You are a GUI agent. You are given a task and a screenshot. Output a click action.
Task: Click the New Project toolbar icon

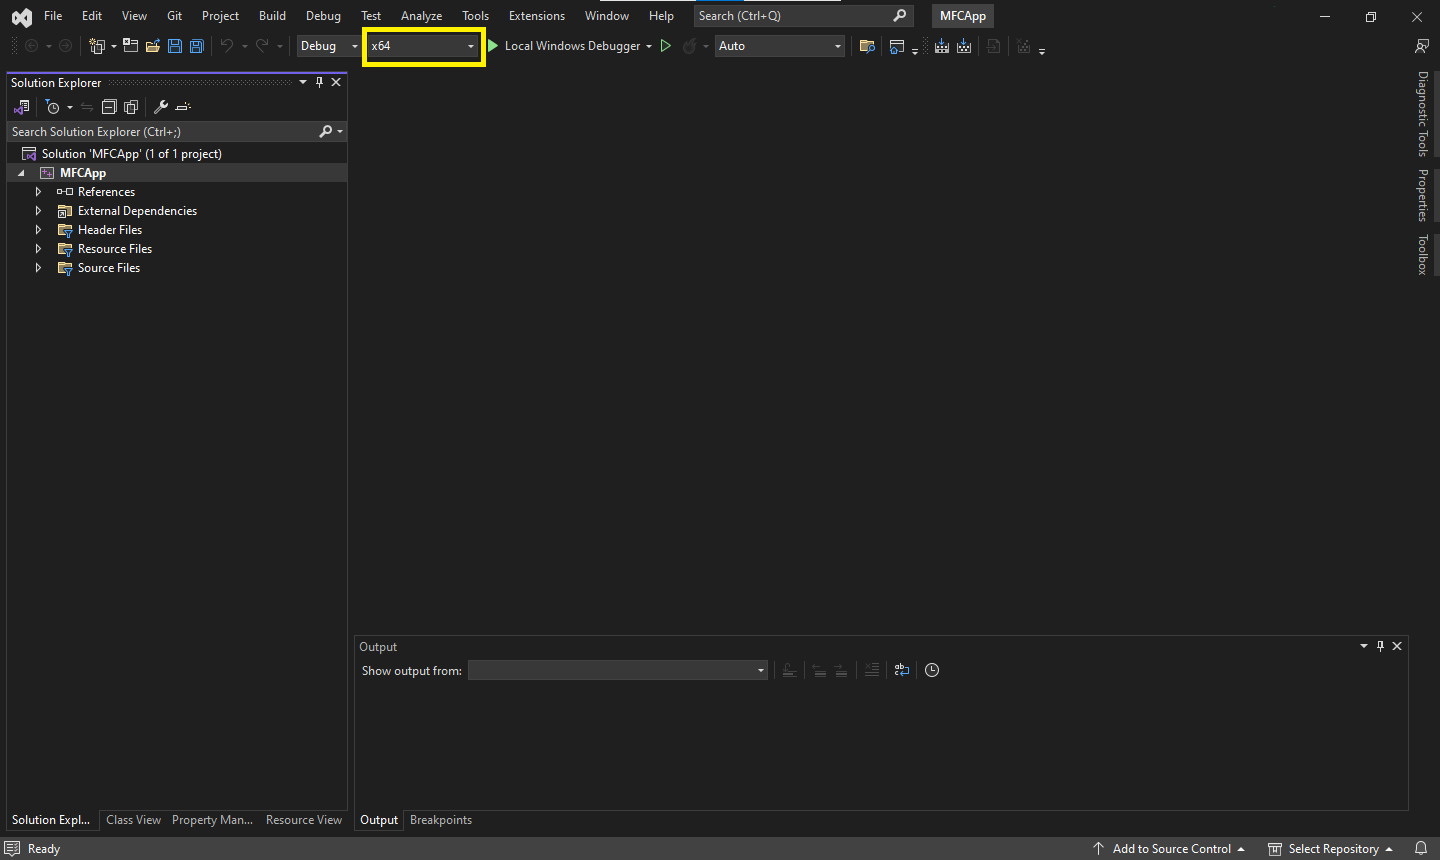(x=97, y=46)
